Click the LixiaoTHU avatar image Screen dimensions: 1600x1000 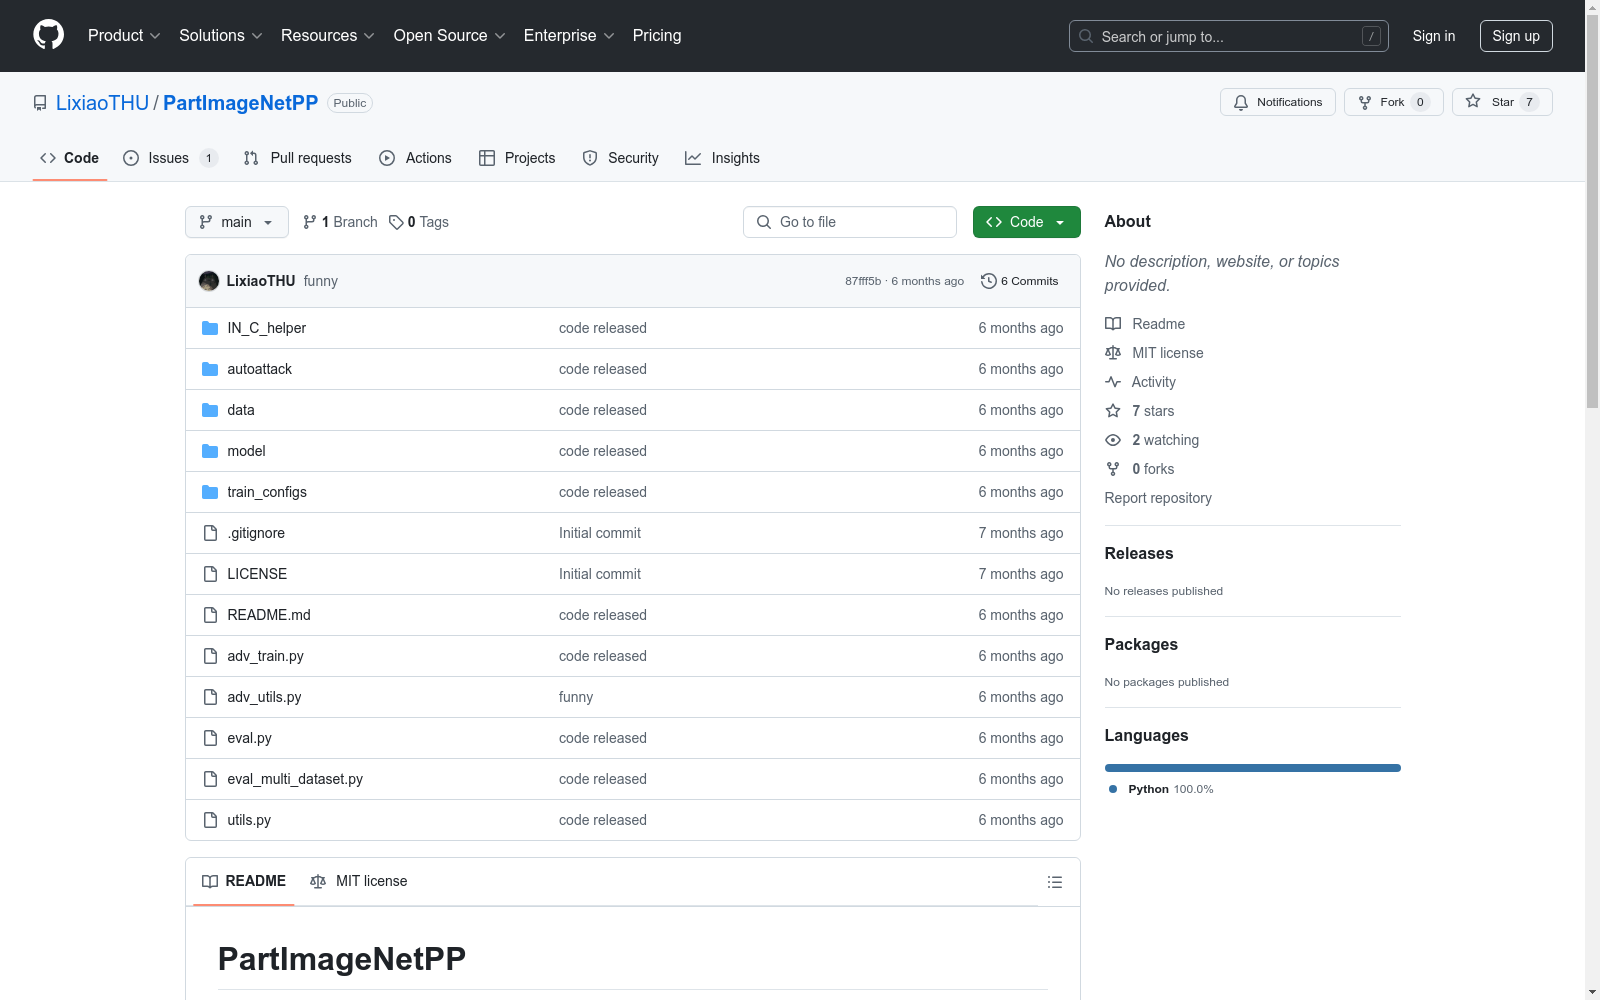click(209, 281)
